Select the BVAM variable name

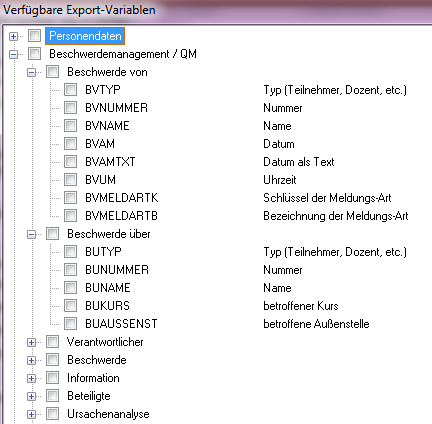tap(100, 144)
